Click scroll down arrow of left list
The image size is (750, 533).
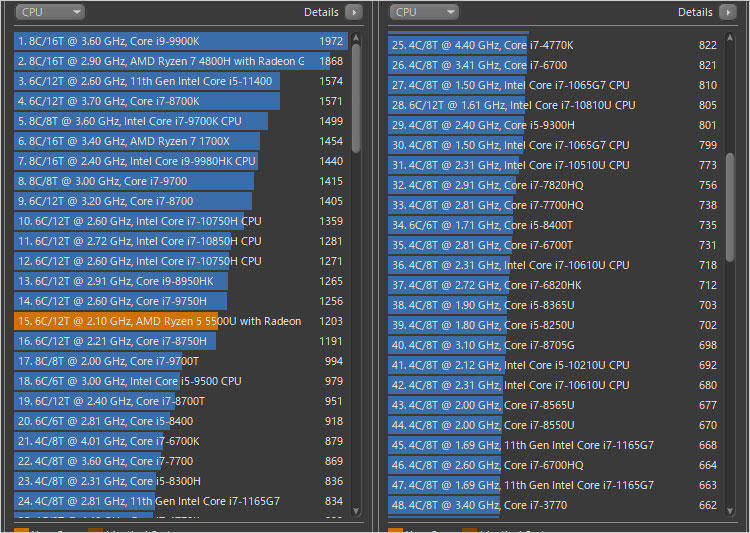point(356,511)
